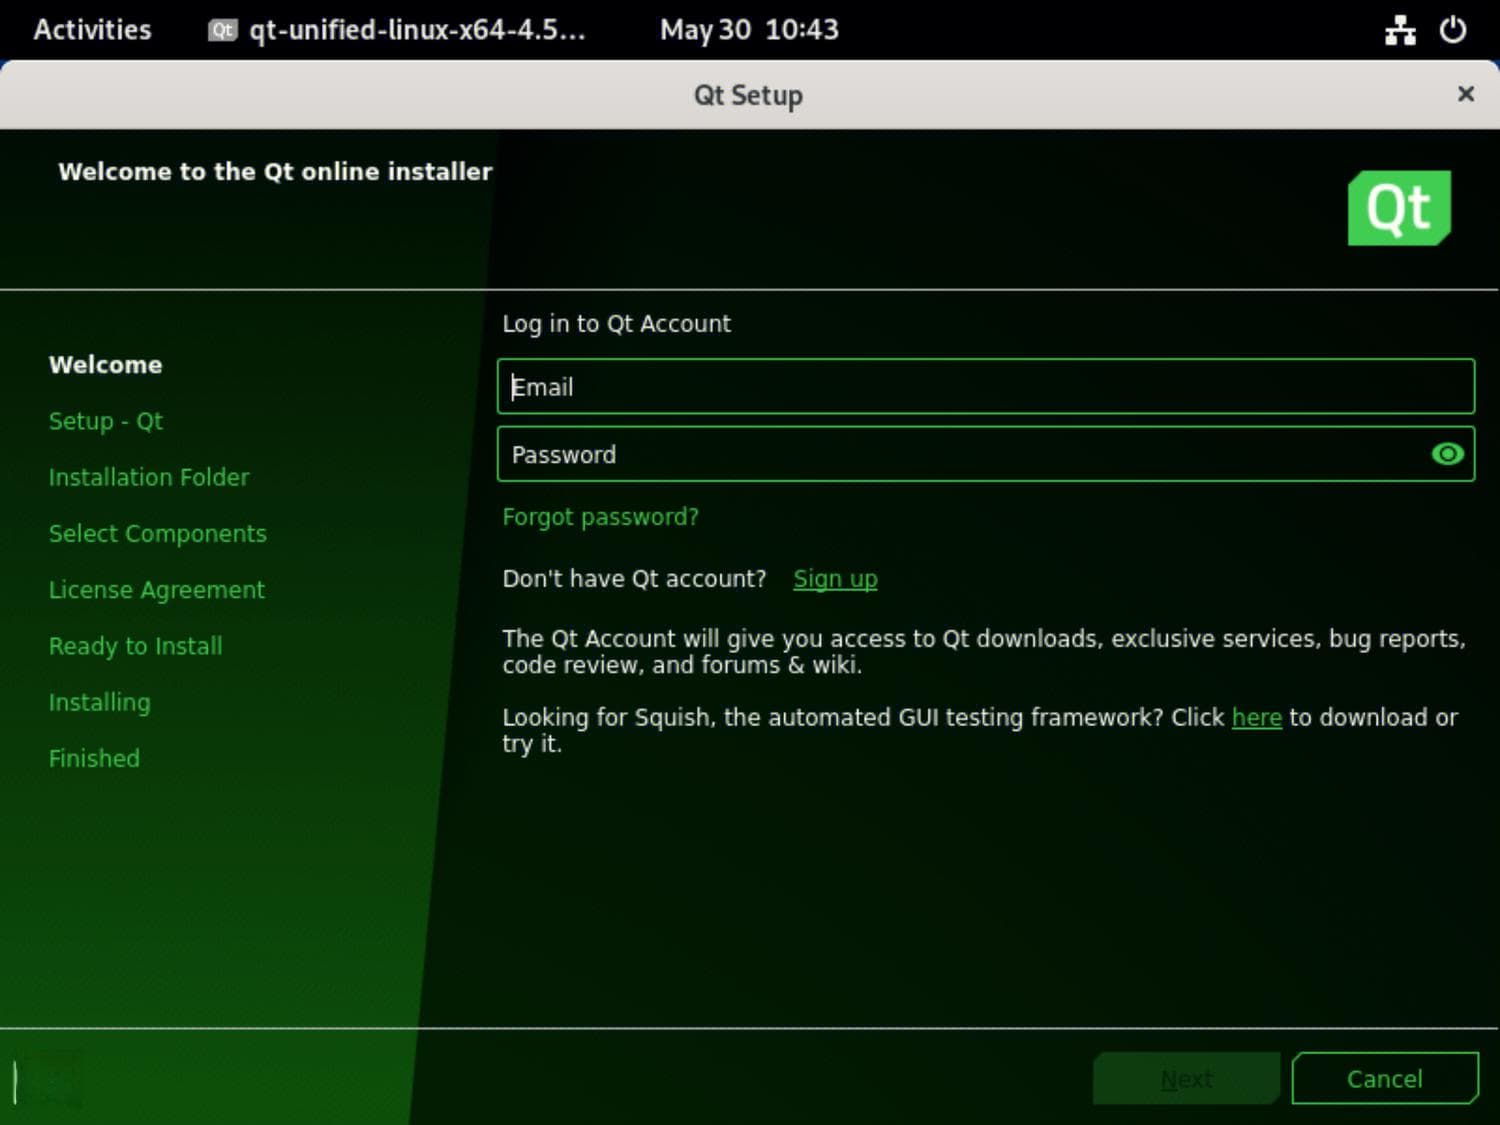The width and height of the screenshot is (1500, 1125).
Task: Select the Select Components step
Action: 158,534
